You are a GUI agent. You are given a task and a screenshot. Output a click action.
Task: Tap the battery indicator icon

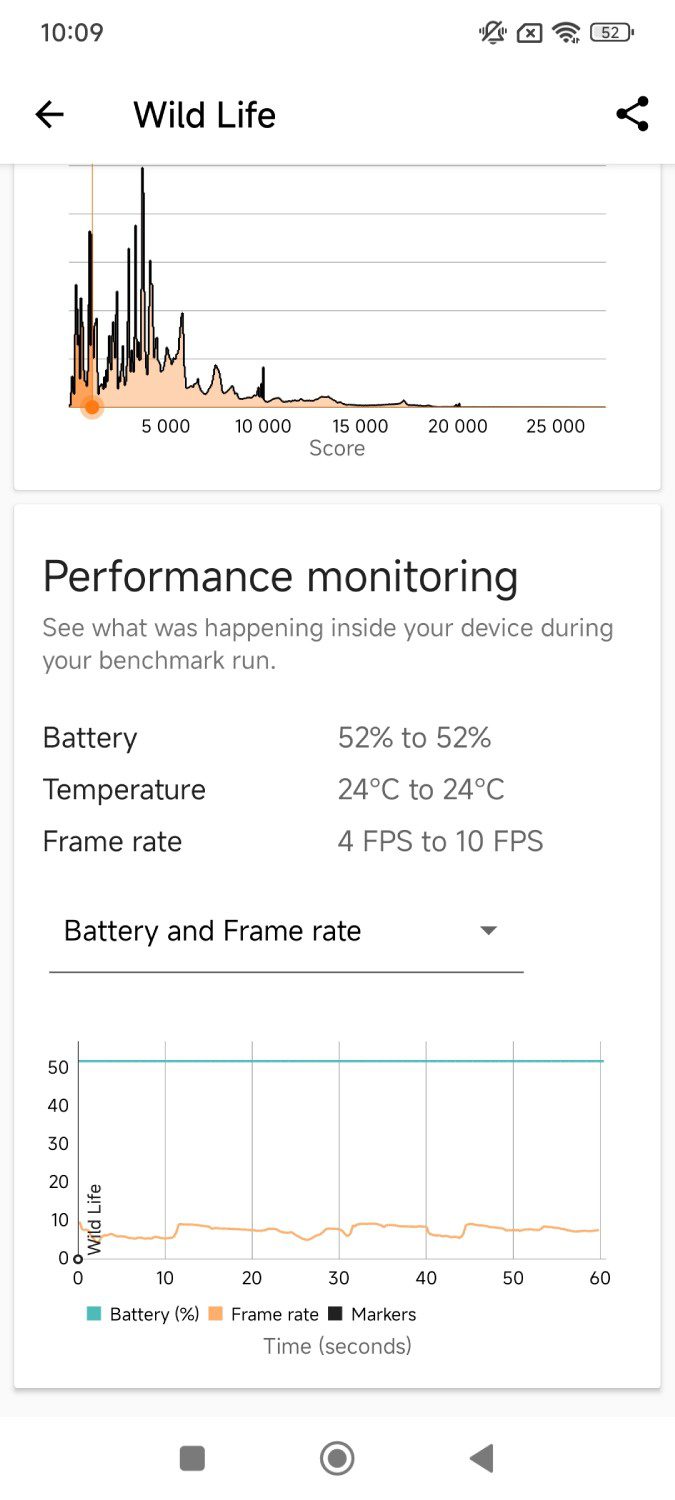(x=612, y=33)
